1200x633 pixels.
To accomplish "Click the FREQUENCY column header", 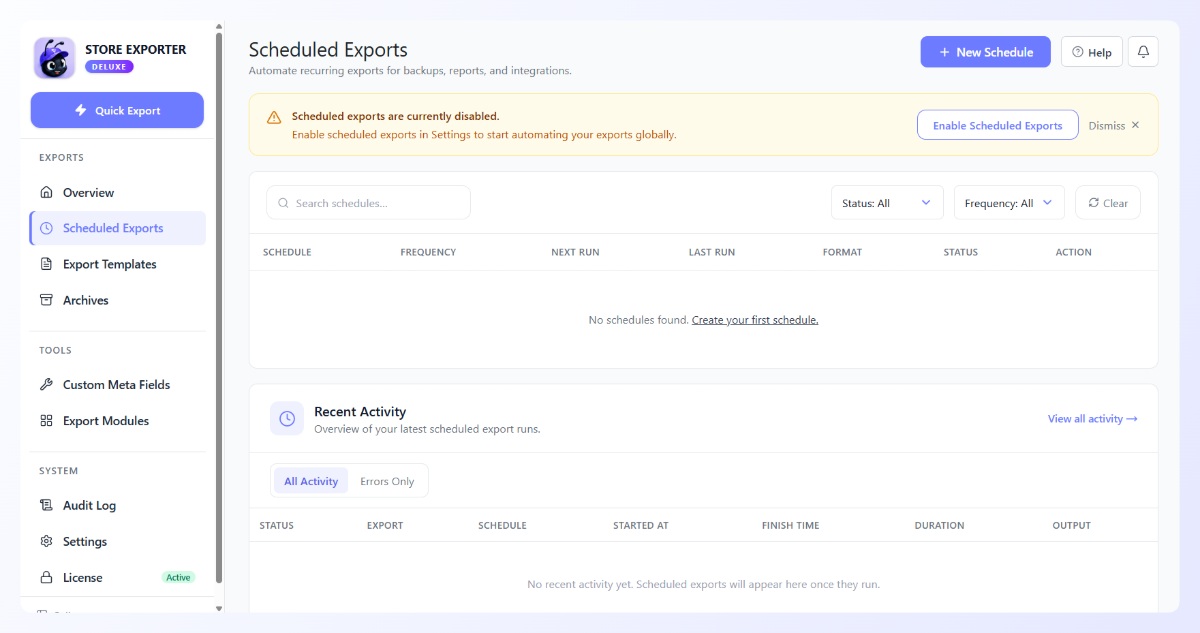I will click(x=428, y=252).
